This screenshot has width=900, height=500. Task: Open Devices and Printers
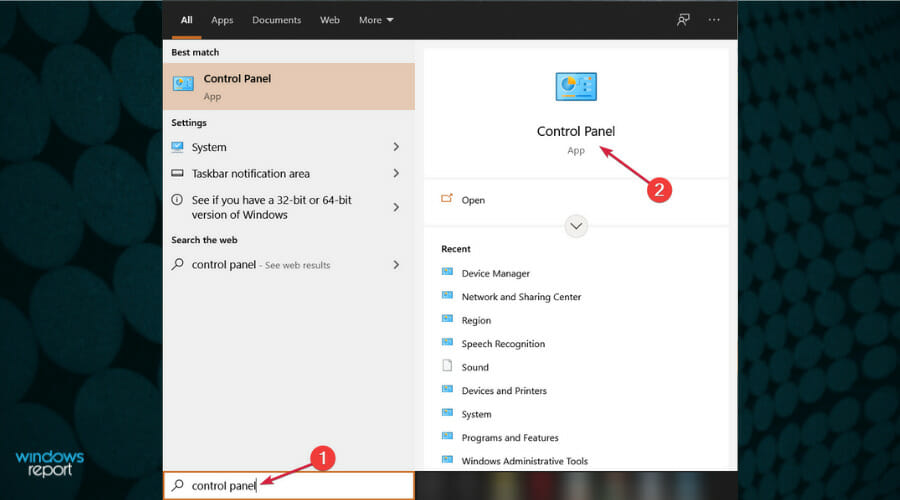click(x=504, y=391)
